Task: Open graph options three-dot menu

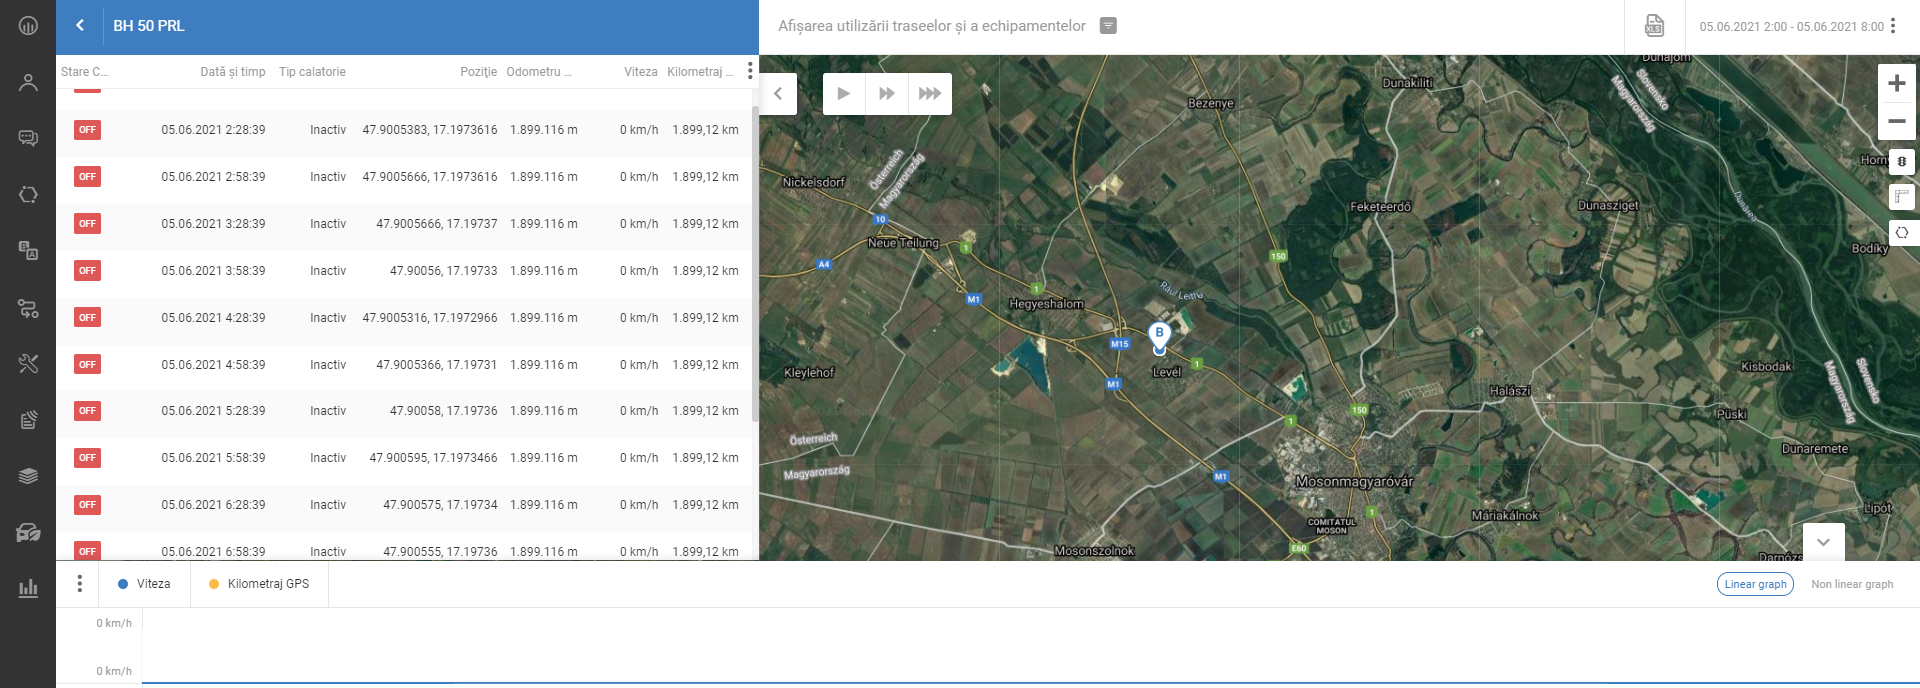Action: click(x=80, y=584)
